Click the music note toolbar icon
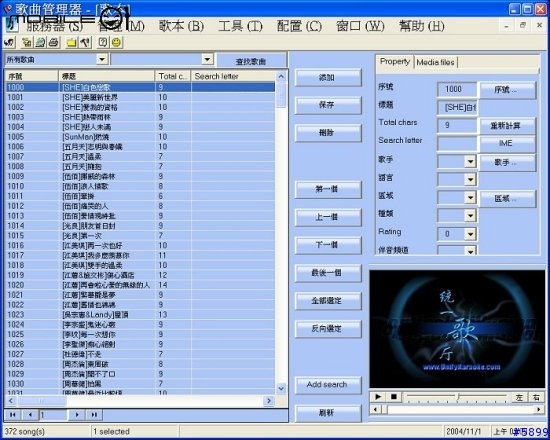 [x=9, y=42]
